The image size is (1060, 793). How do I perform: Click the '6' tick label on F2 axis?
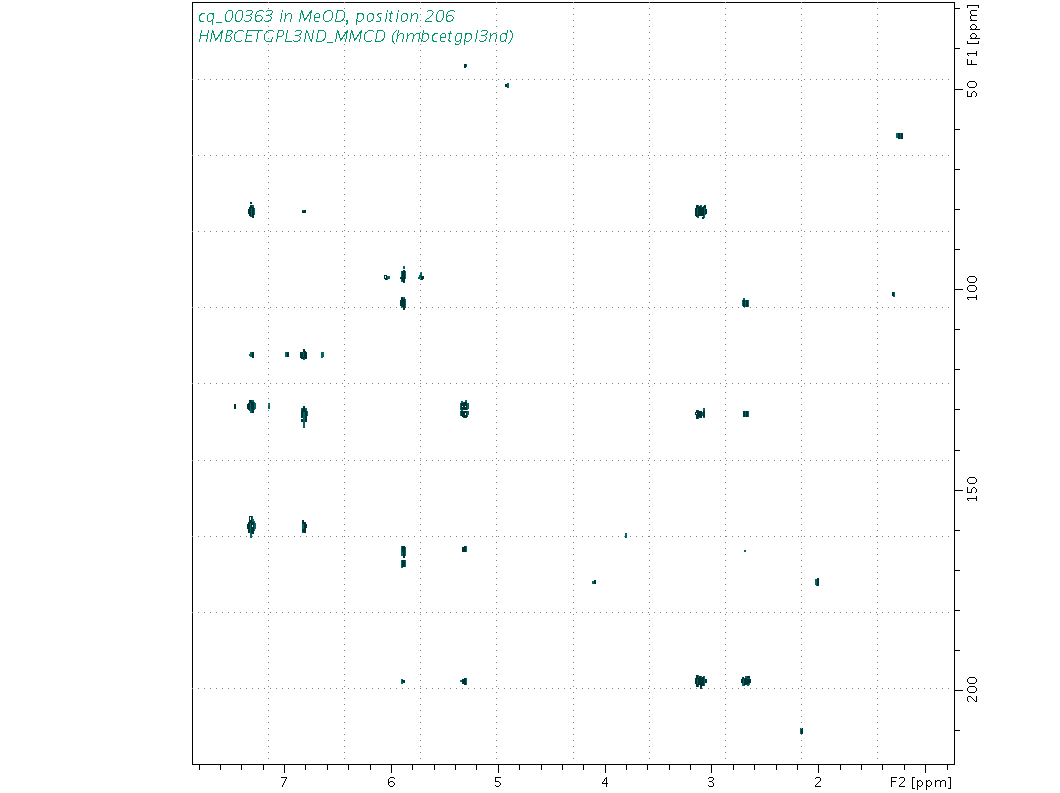click(x=391, y=782)
